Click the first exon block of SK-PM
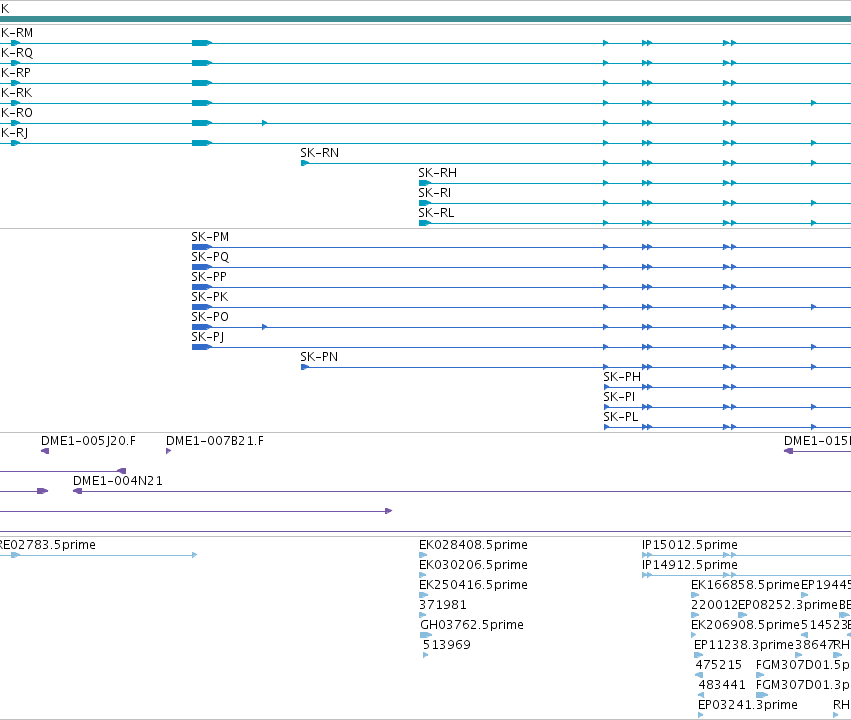 pos(201,247)
